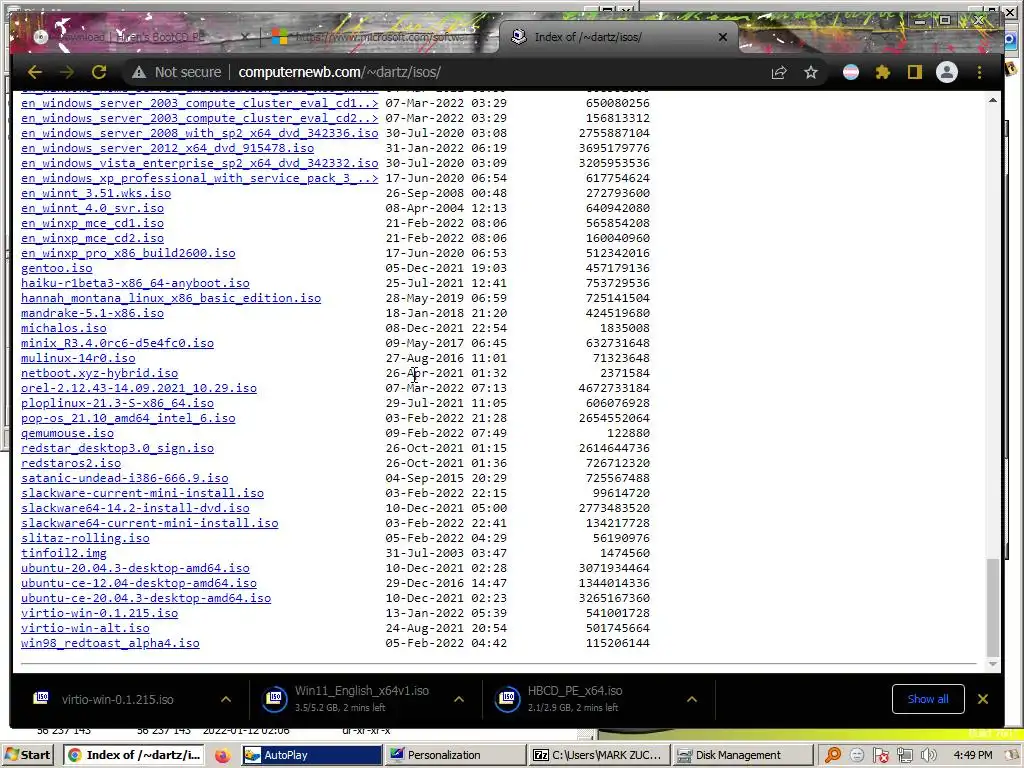Download tinfoil2.img
The height and width of the screenshot is (768, 1024).
64,554
